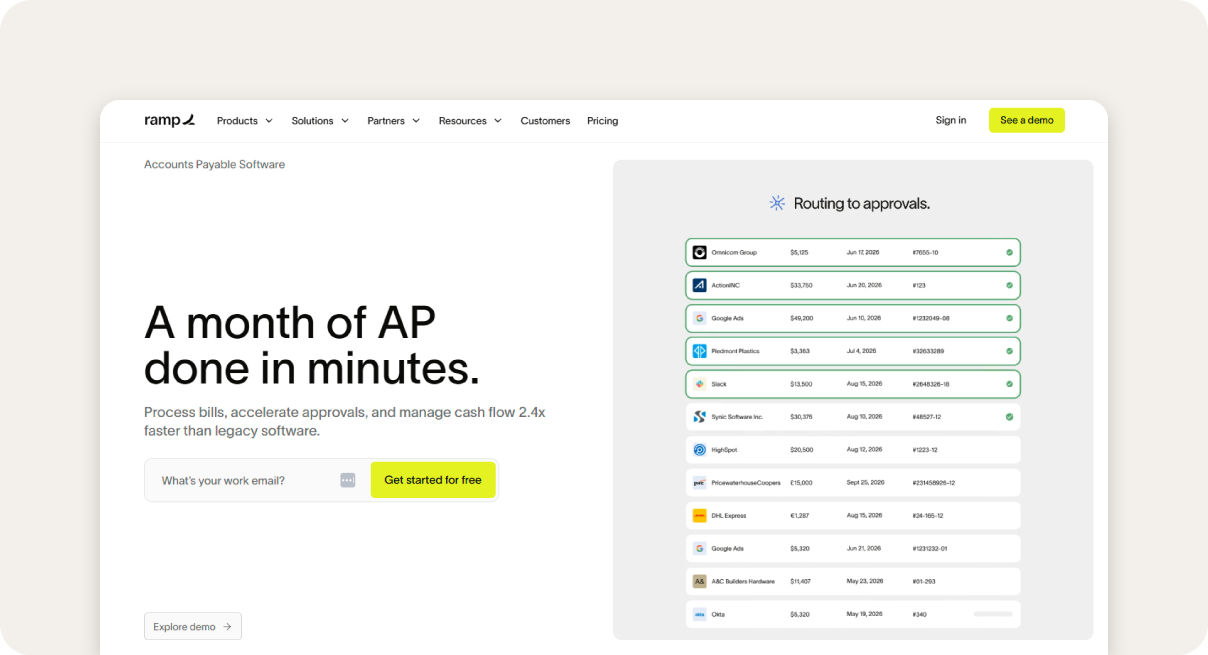This screenshot has width=1208, height=655.
Task: Click green checkmark on ActionINC row
Action: pyautogui.click(x=1009, y=285)
